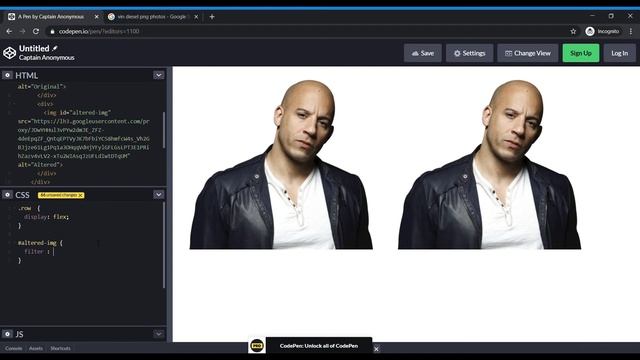The width and height of the screenshot is (640, 360).
Task: Expand HTML panel dropdown arrow
Action: [159, 75]
